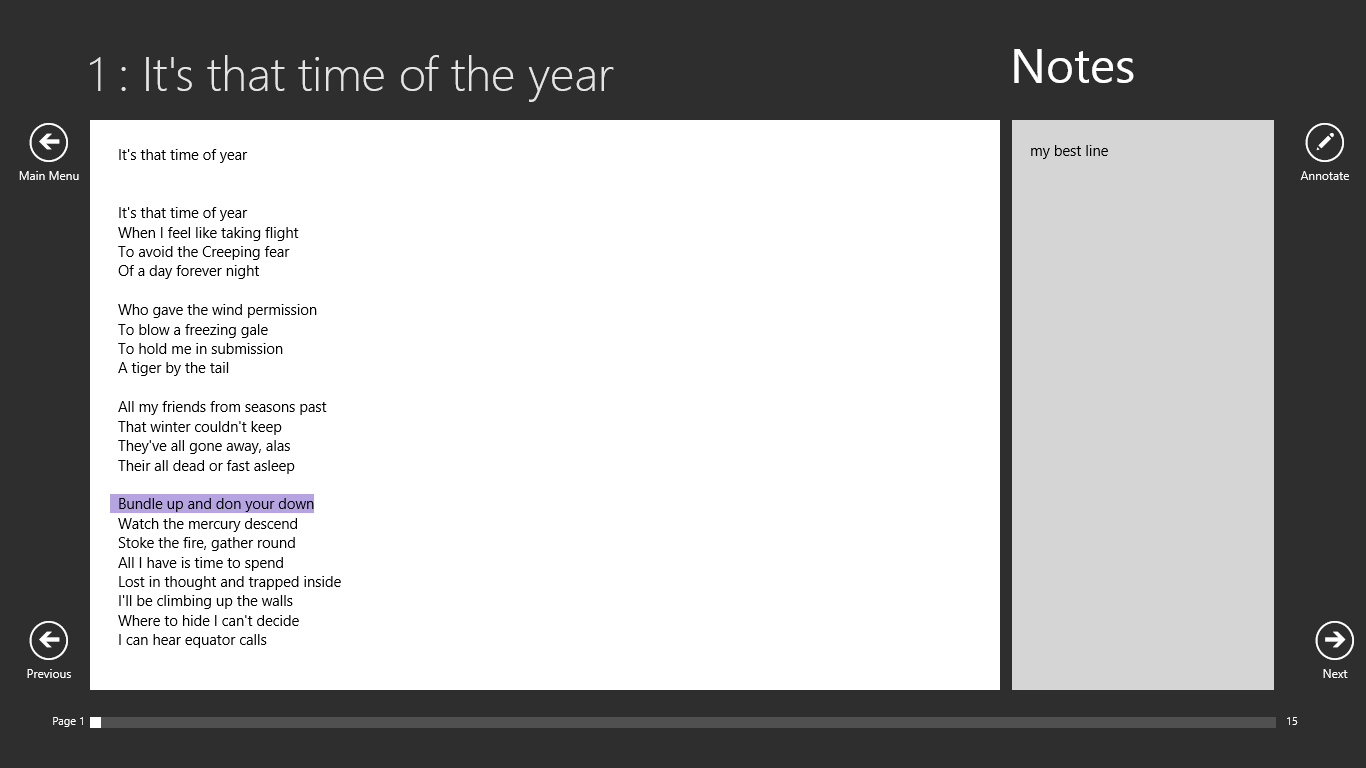This screenshot has height=768, width=1366.
Task: Click the poem line 'A tiger by the tail'
Action: click(173, 368)
